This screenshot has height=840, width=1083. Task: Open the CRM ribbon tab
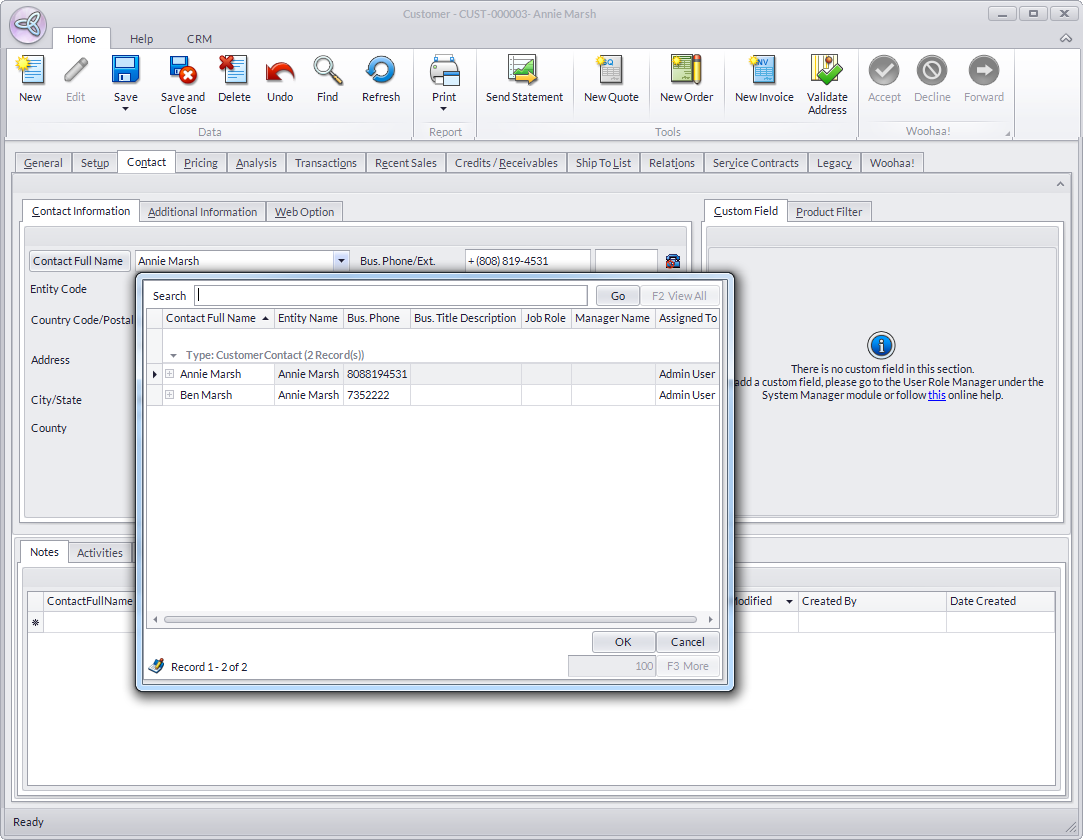pos(199,39)
